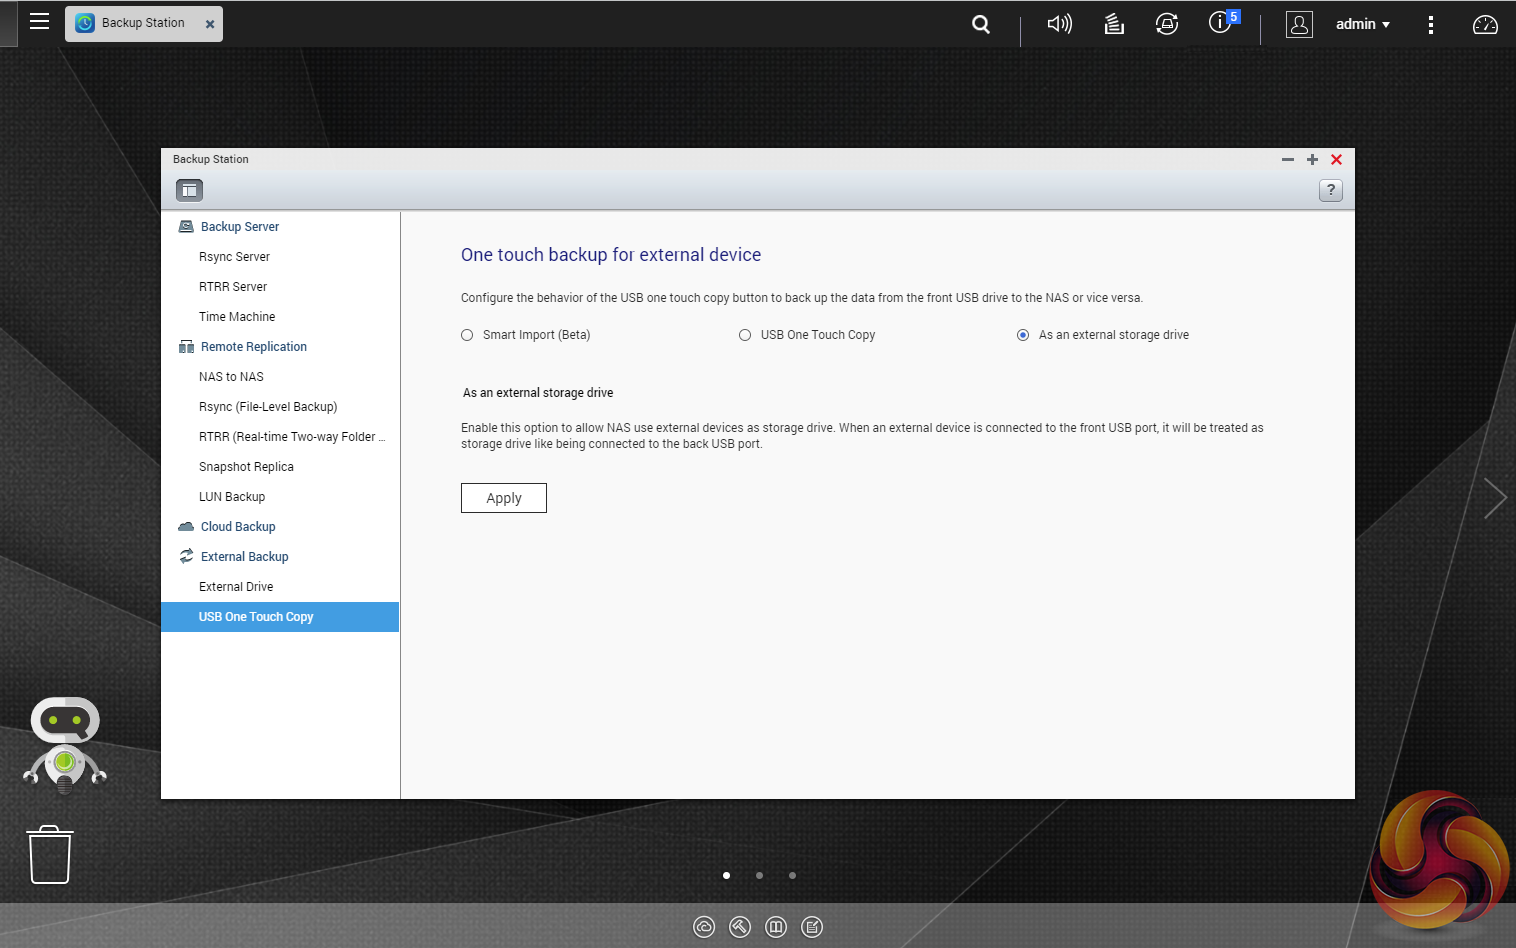Toggle the sidebar panel icon in Backup Station
The width and height of the screenshot is (1516, 948).
[189, 190]
